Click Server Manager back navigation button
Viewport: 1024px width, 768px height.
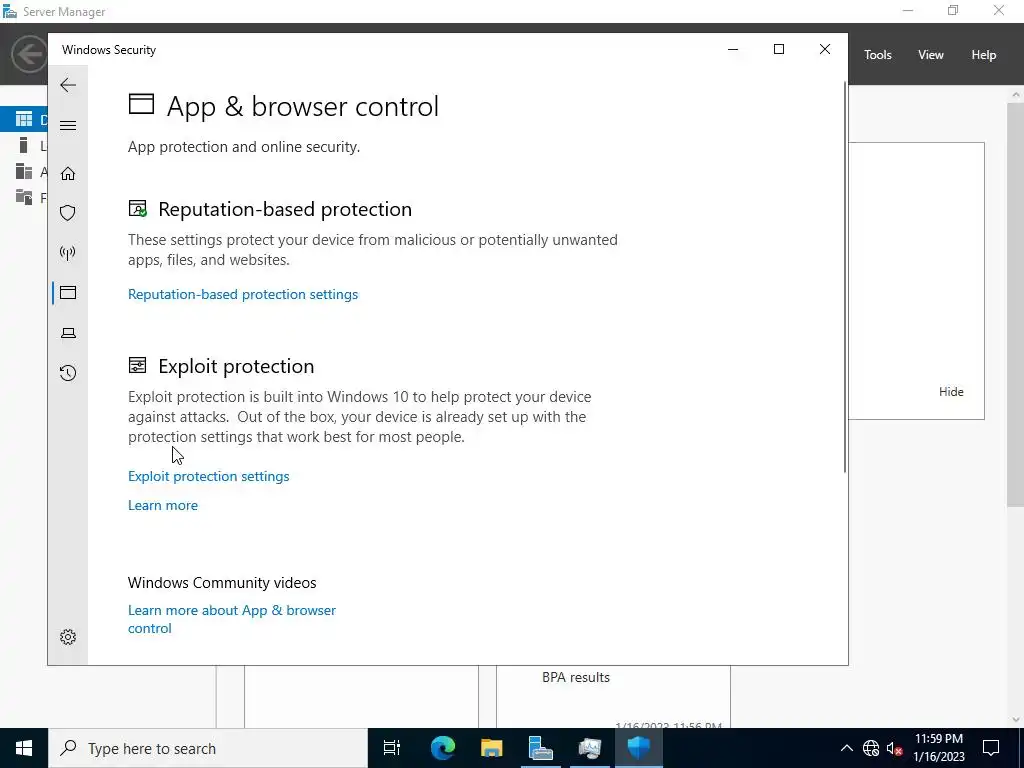(x=29, y=54)
